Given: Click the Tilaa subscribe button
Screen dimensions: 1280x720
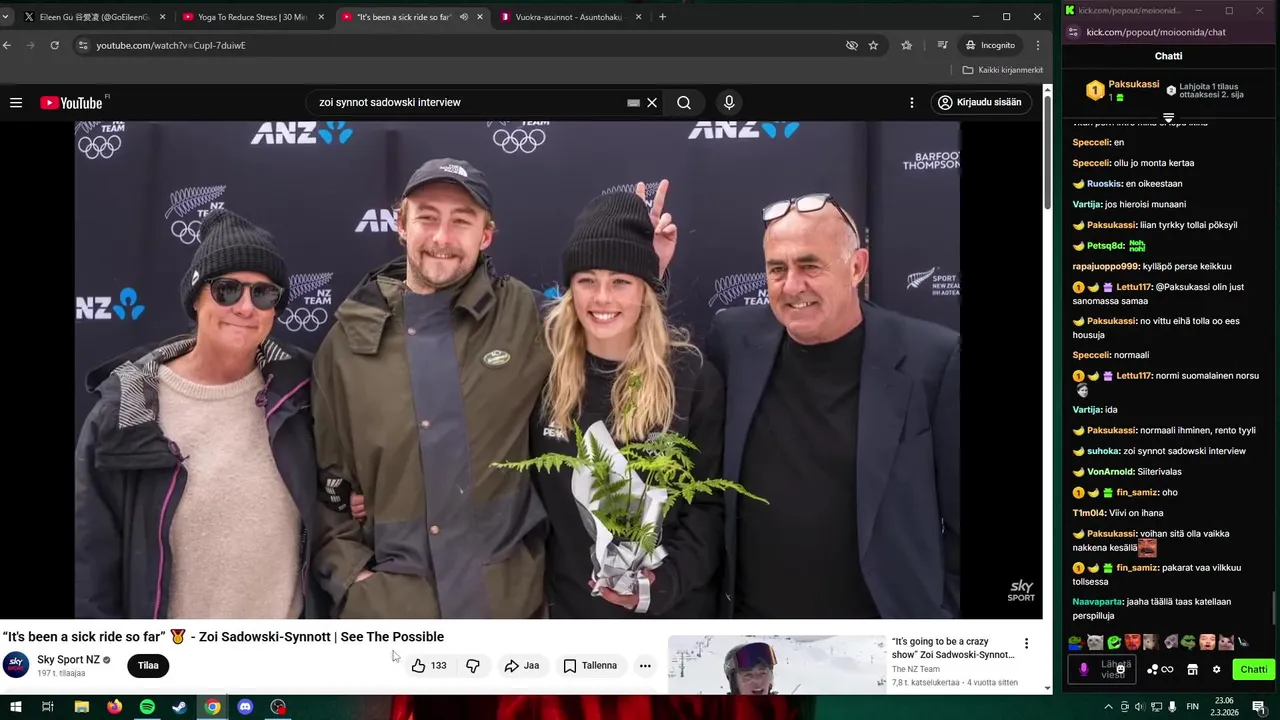Looking at the screenshot, I should coord(148,665).
